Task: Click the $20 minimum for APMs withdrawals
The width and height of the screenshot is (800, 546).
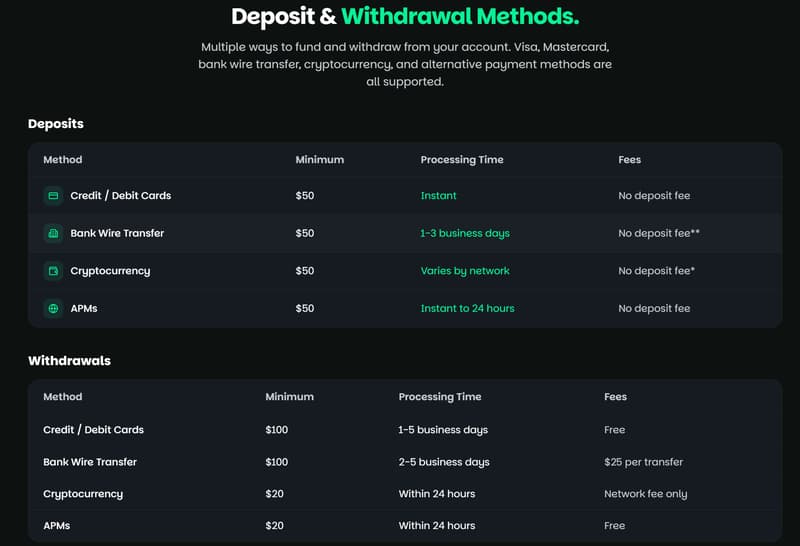Action: coord(274,526)
